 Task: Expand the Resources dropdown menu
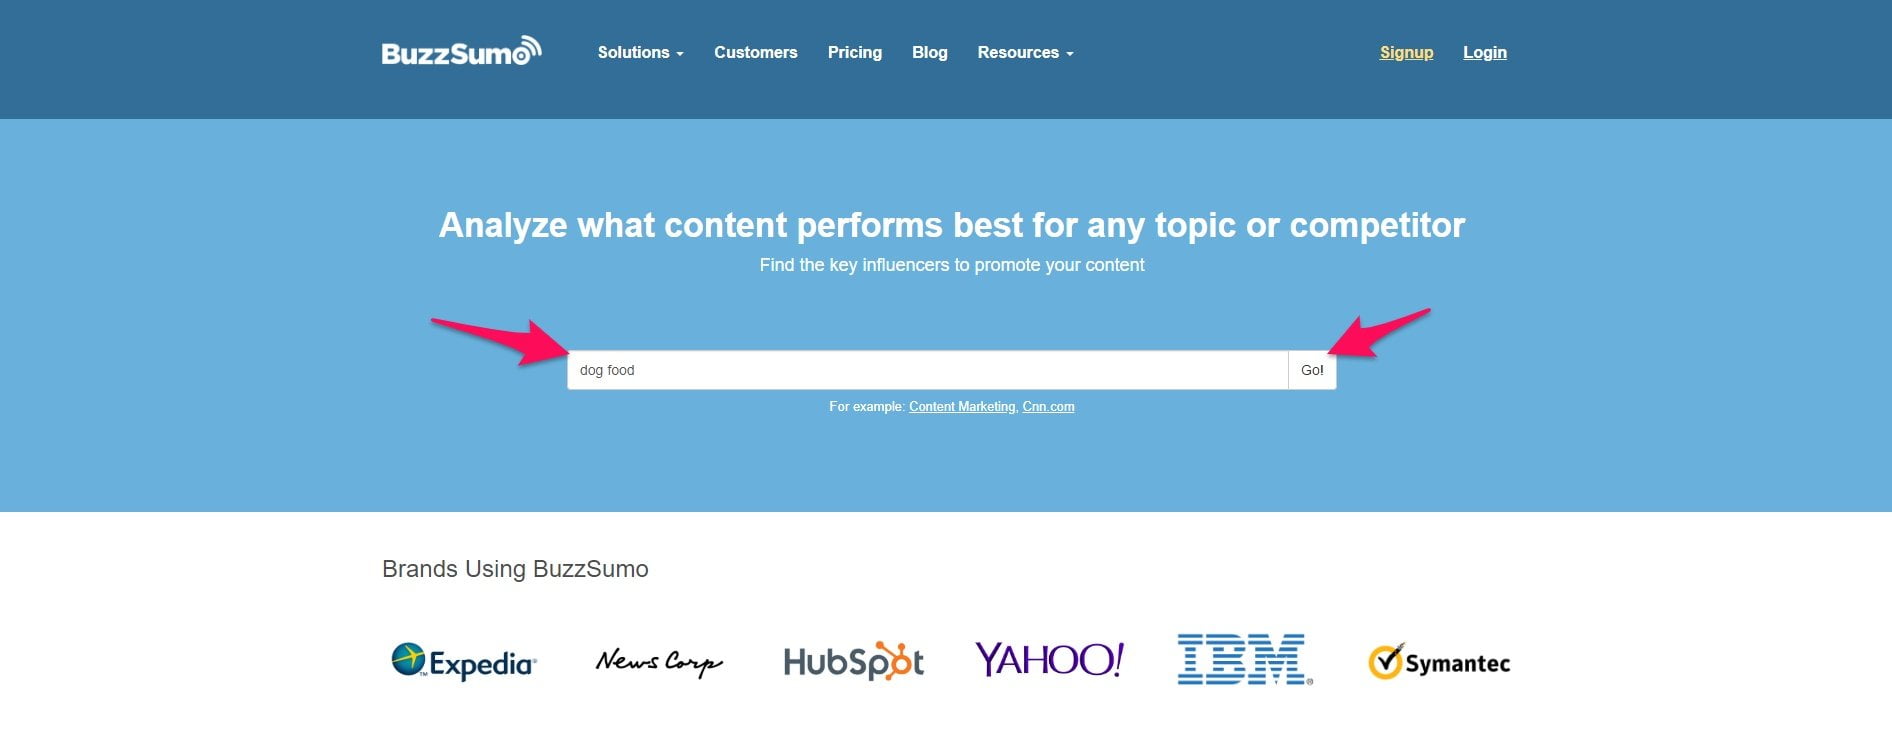coord(1025,52)
